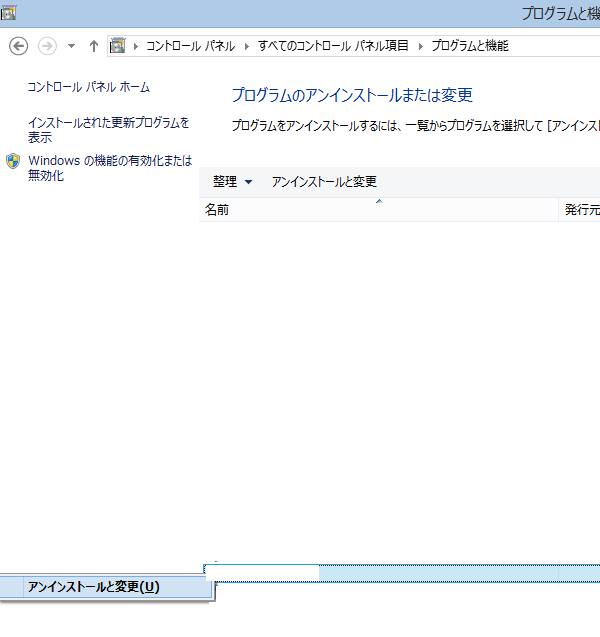Select プログラムと機能 breadcrumb
This screenshot has height=637, width=600.
pyautogui.click(x=470, y=46)
